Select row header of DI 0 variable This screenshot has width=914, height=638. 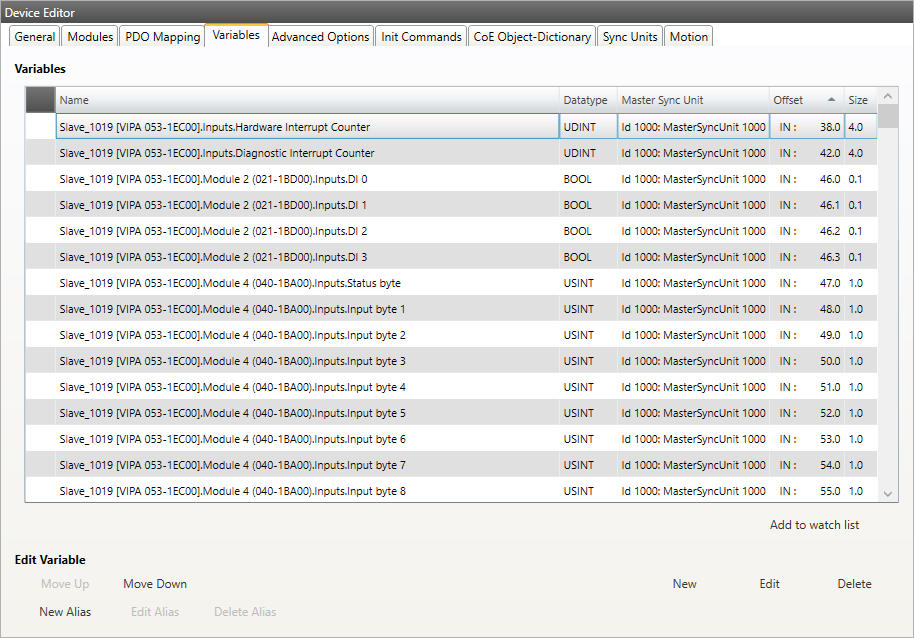tap(40, 179)
